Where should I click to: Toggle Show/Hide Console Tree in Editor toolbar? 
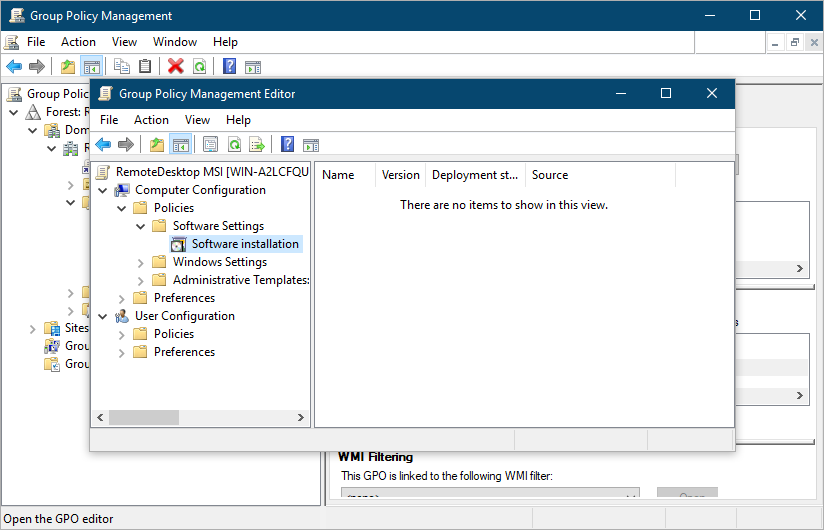[x=181, y=144]
